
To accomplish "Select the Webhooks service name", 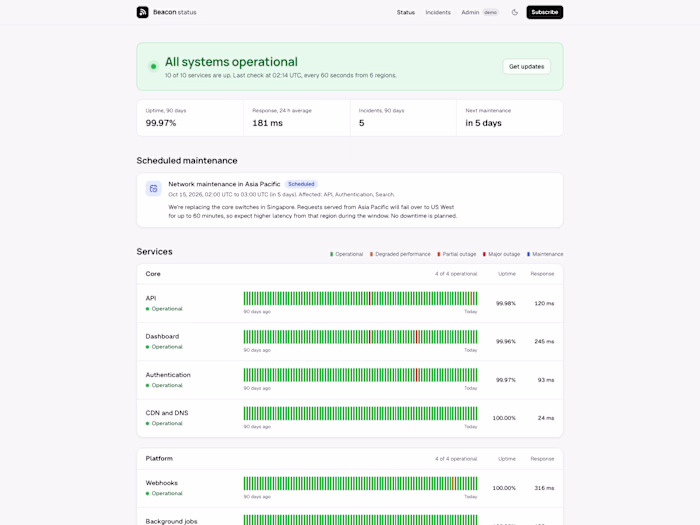I will click(162, 483).
